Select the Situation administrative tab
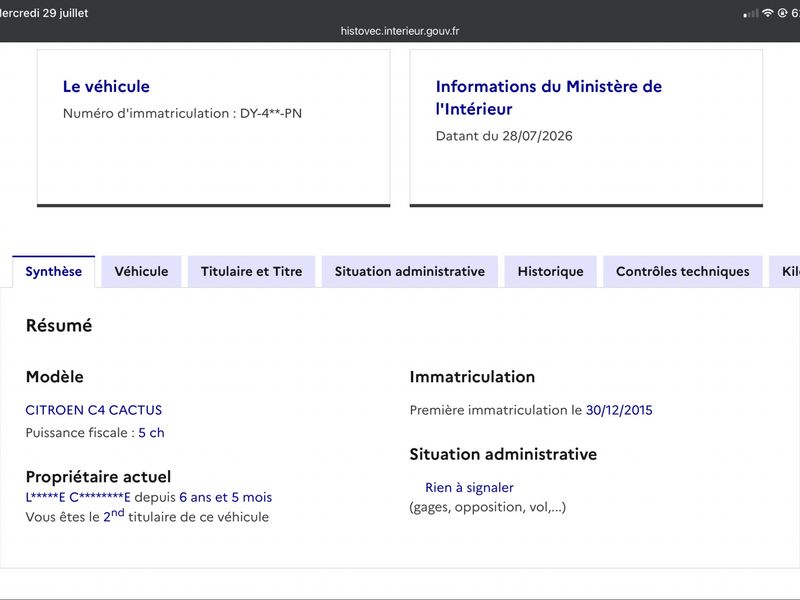Screen dimensions: 800x600 click(x=410, y=271)
